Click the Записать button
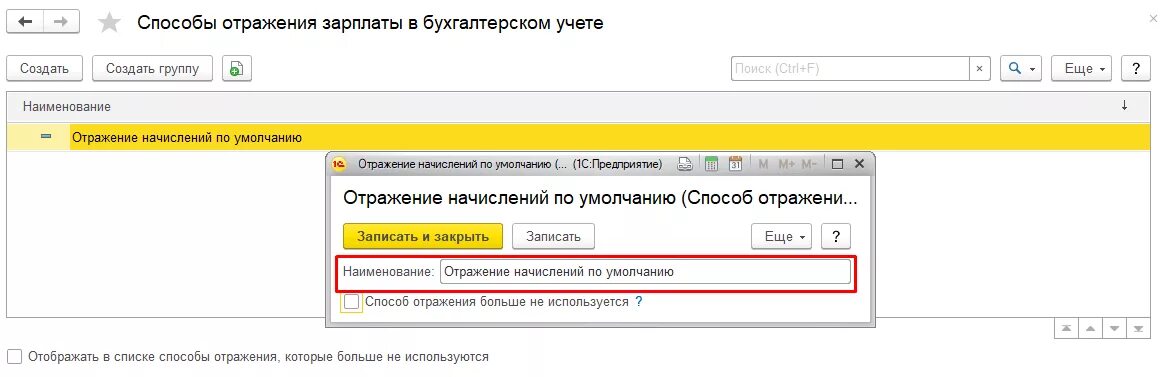Viewport: 1164px width, 377px height. [x=553, y=236]
